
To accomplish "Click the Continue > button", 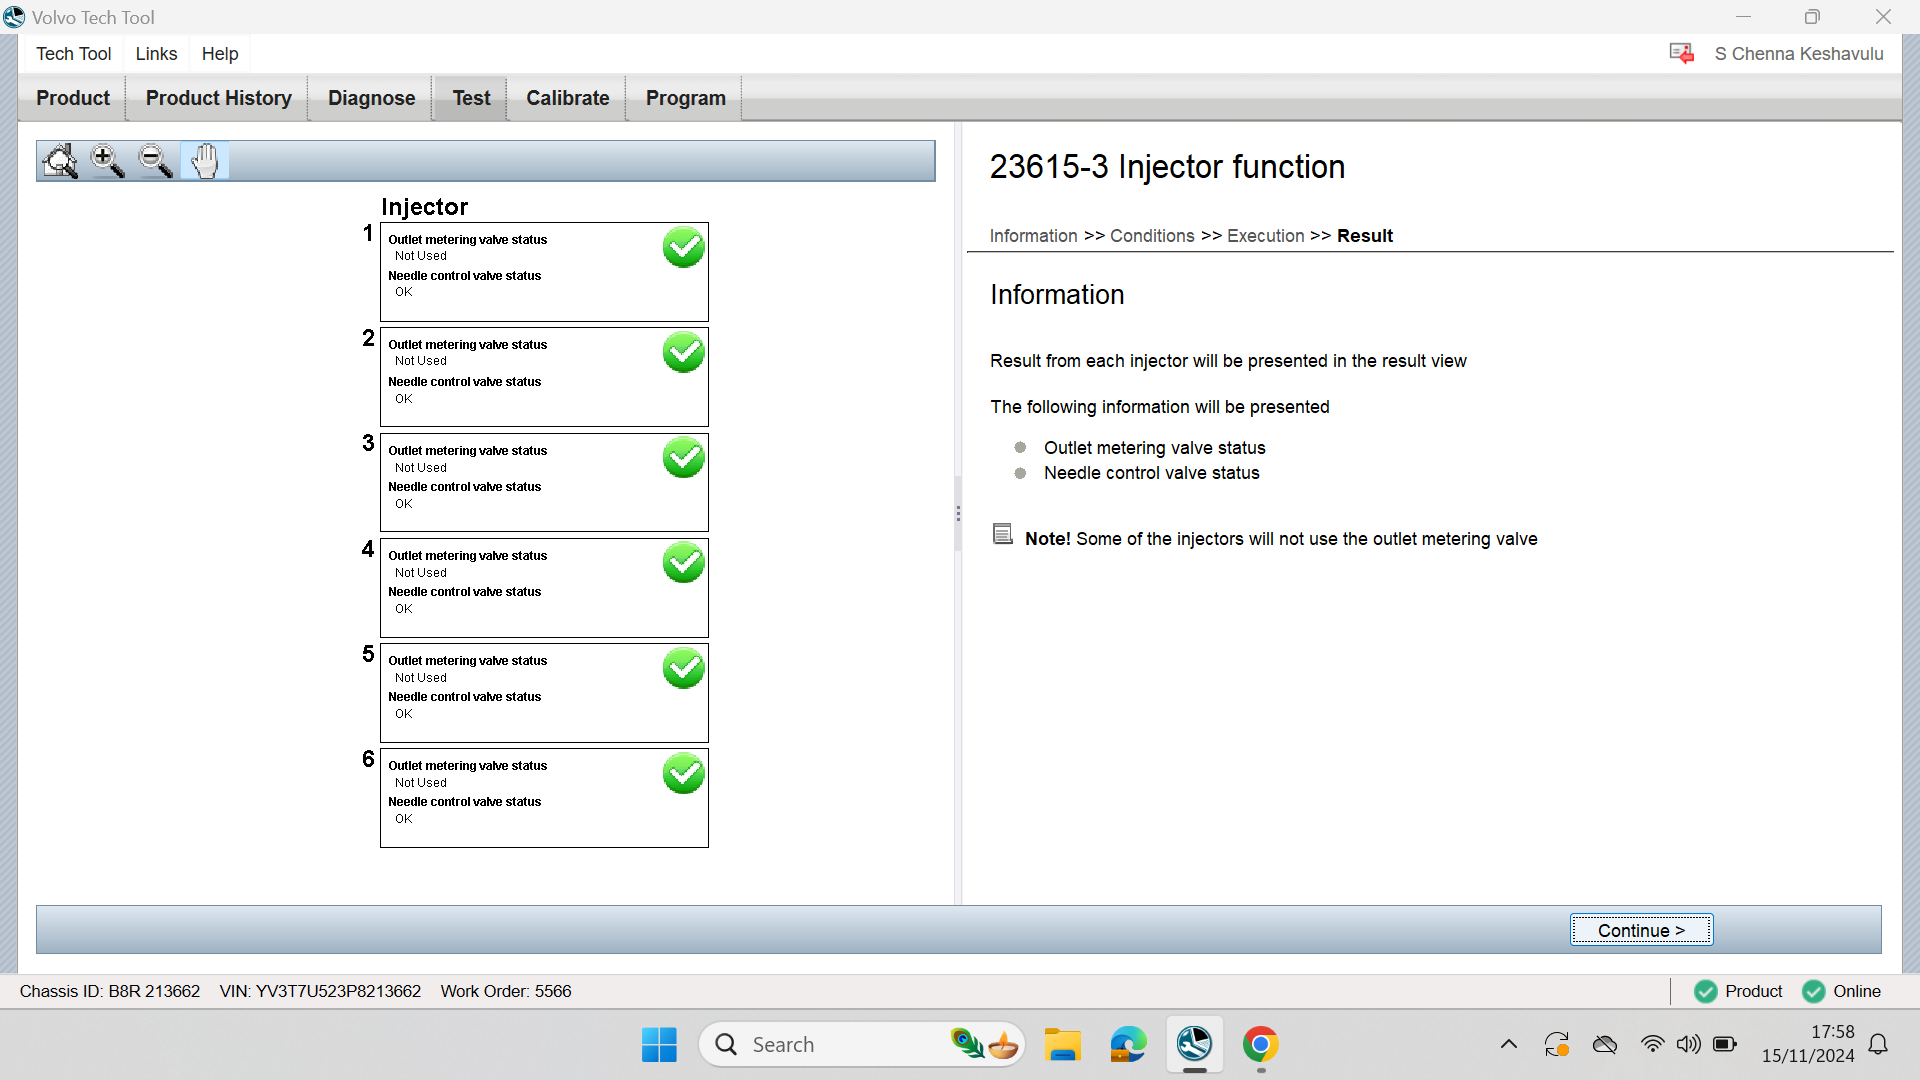I will (1641, 930).
